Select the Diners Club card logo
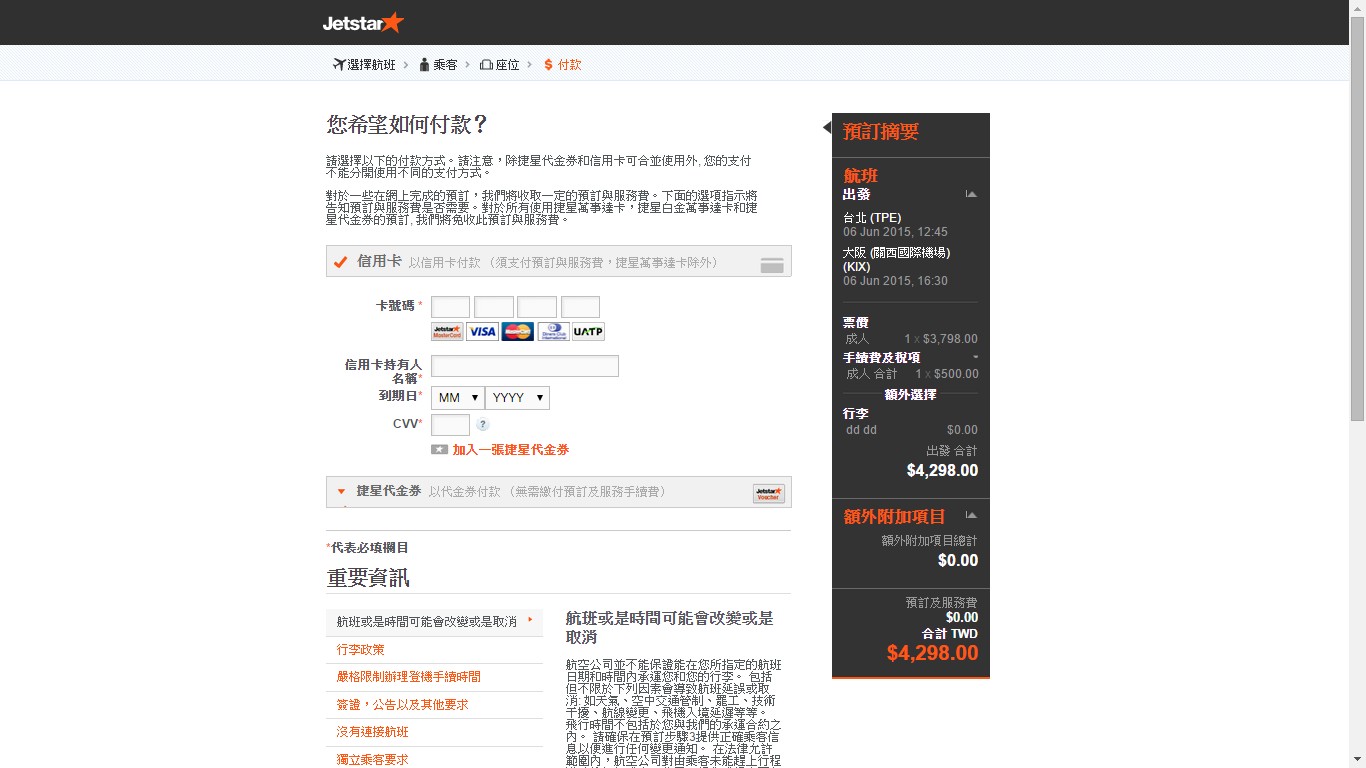This screenshot has height=768, width=1366. (x=553, y=332)
